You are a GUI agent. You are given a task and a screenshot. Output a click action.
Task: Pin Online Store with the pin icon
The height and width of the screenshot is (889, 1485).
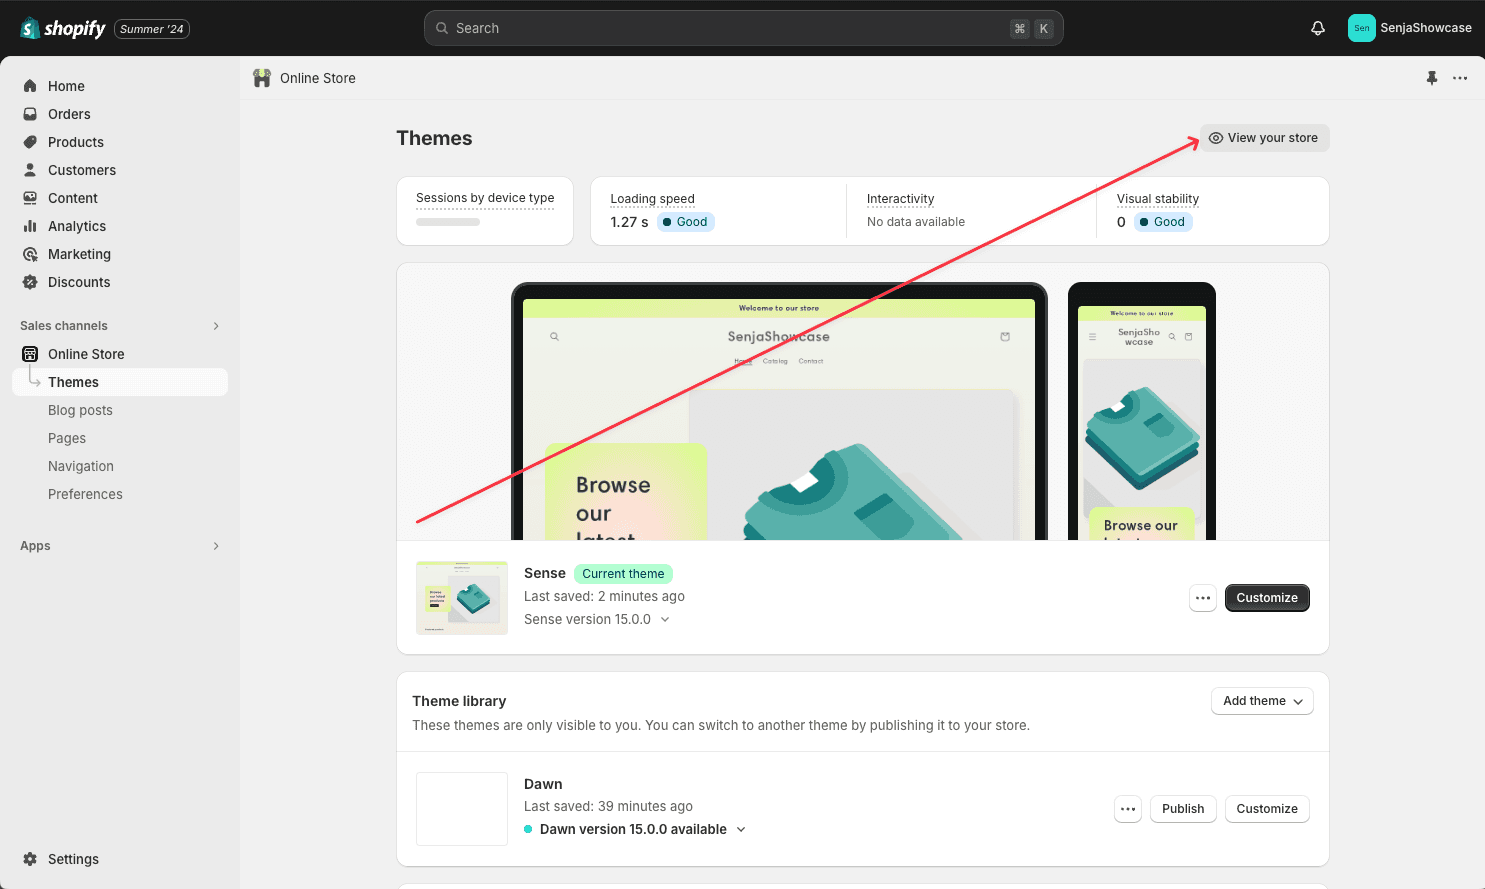[x=1432, y=78]
